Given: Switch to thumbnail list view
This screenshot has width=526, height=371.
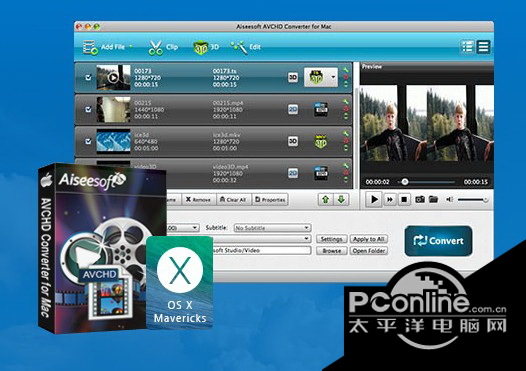Looking at the screenshot, I should pos(467,47).
